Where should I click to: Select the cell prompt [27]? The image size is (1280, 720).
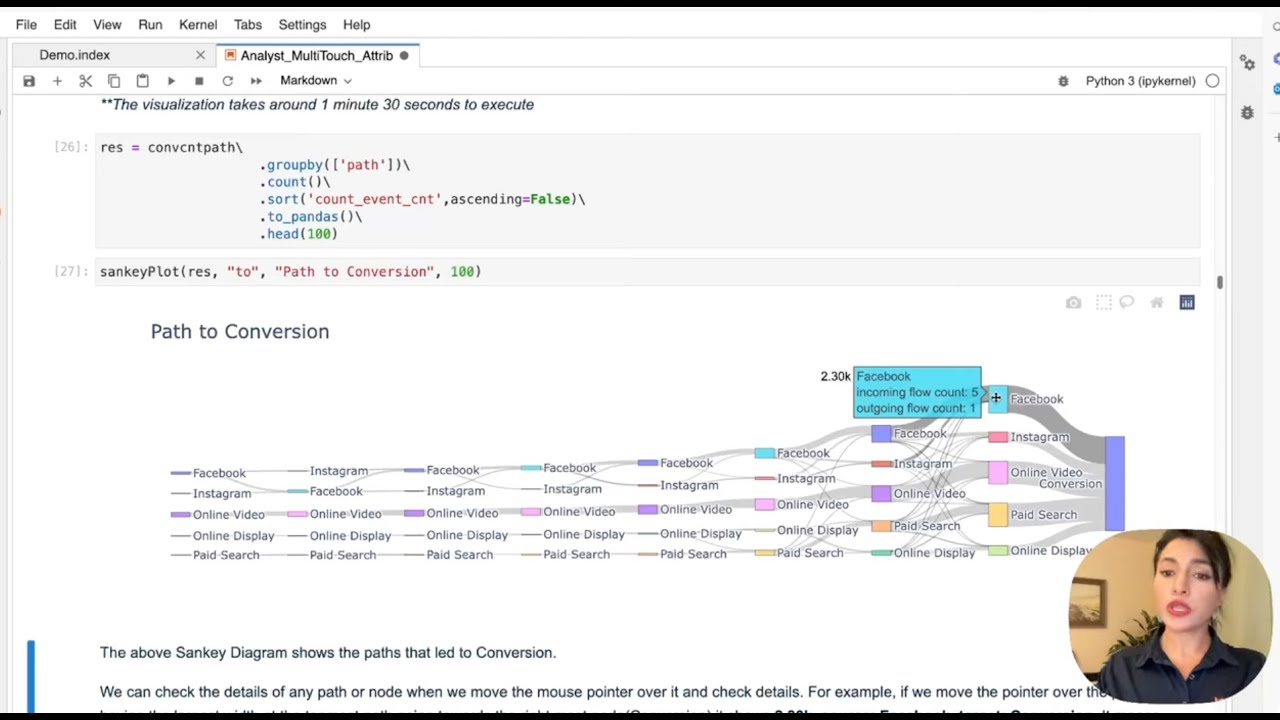point(71,272)
